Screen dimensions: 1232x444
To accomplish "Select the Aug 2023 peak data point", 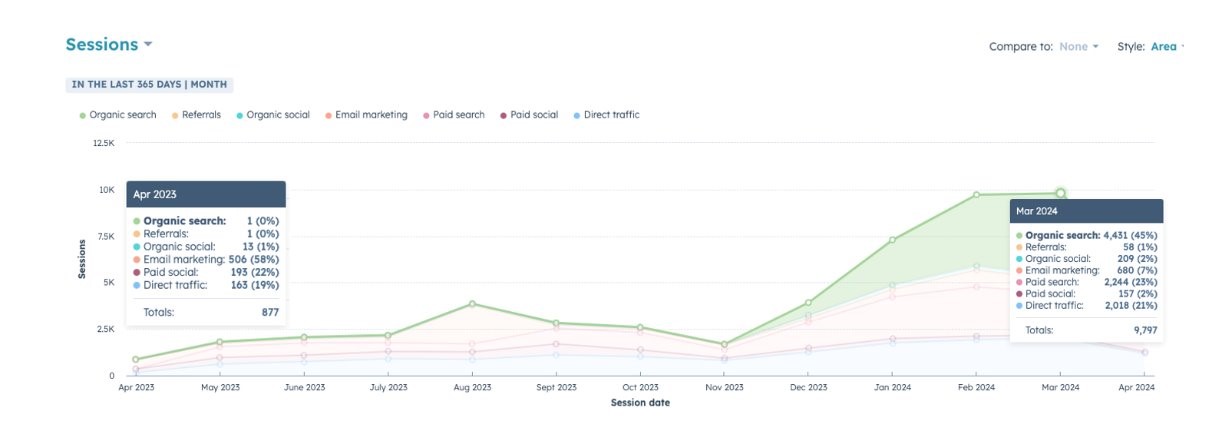I will (x=472, y=304).
